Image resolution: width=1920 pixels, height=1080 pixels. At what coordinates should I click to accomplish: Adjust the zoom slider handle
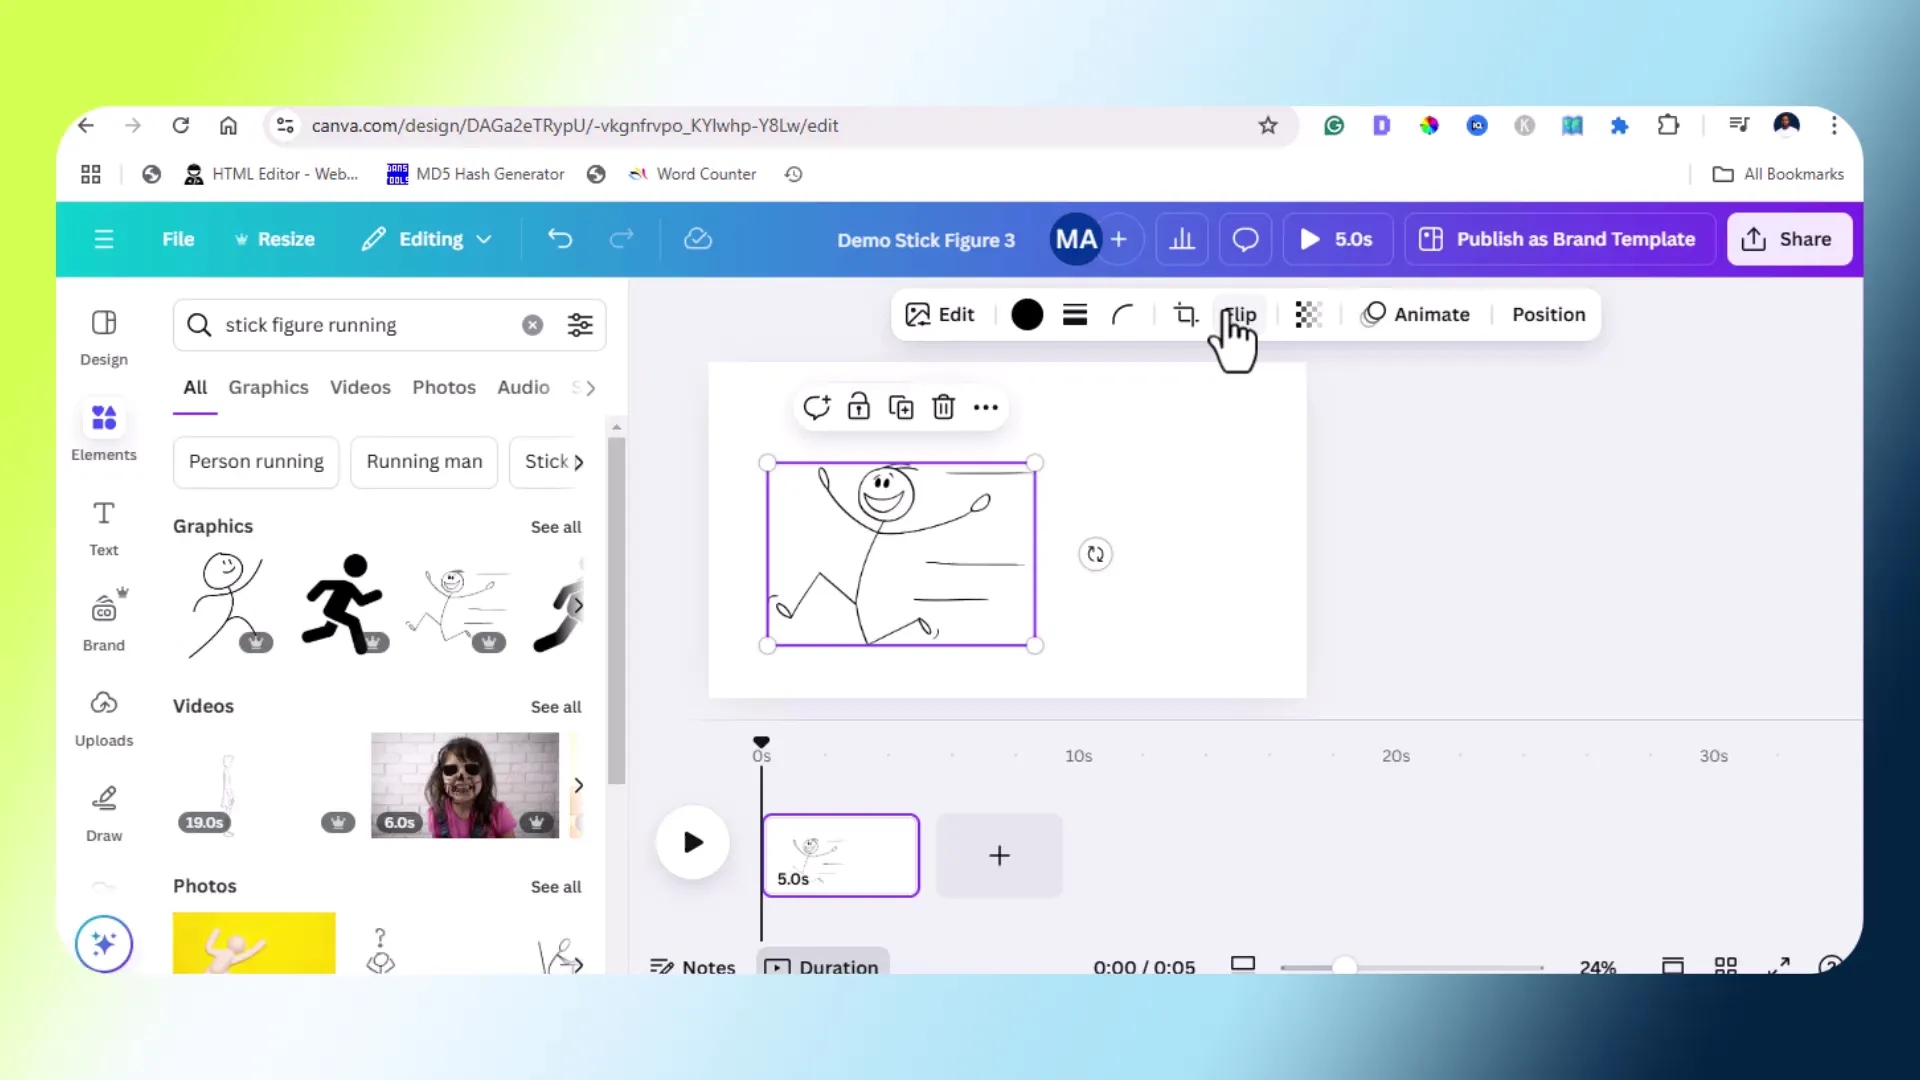click(x=1345, y=967)
